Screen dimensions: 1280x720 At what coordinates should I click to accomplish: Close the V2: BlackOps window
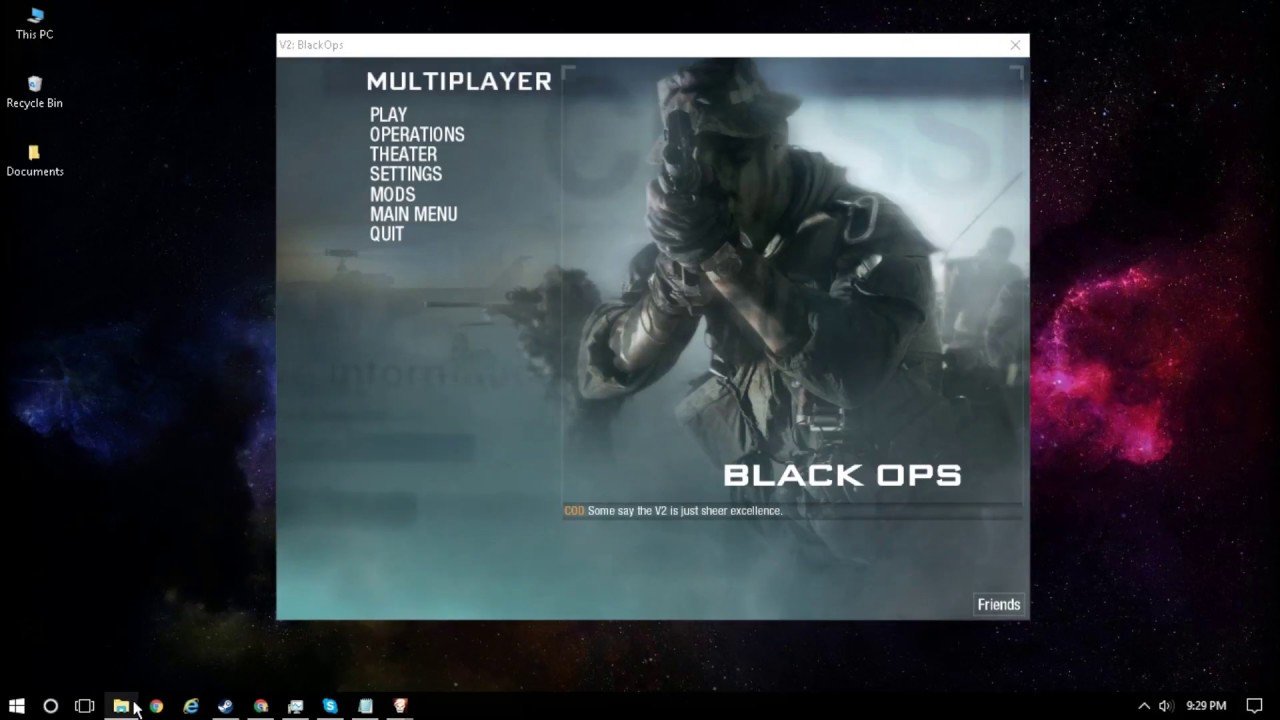pos(1015,45)
